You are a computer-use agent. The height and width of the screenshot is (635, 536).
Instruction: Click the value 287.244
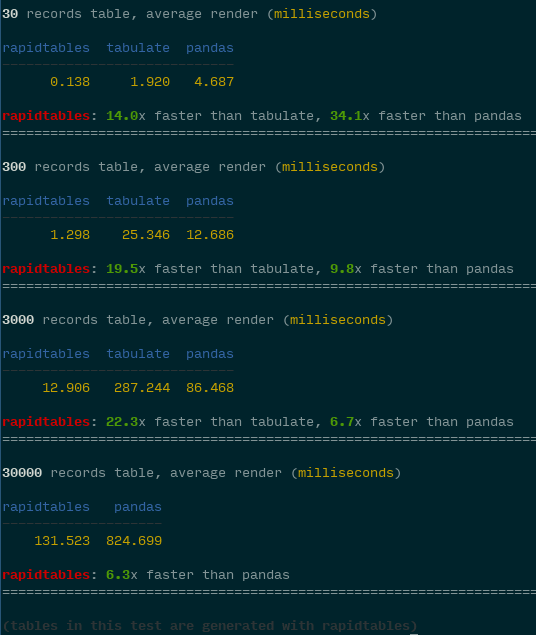click(x=142, y=388)
